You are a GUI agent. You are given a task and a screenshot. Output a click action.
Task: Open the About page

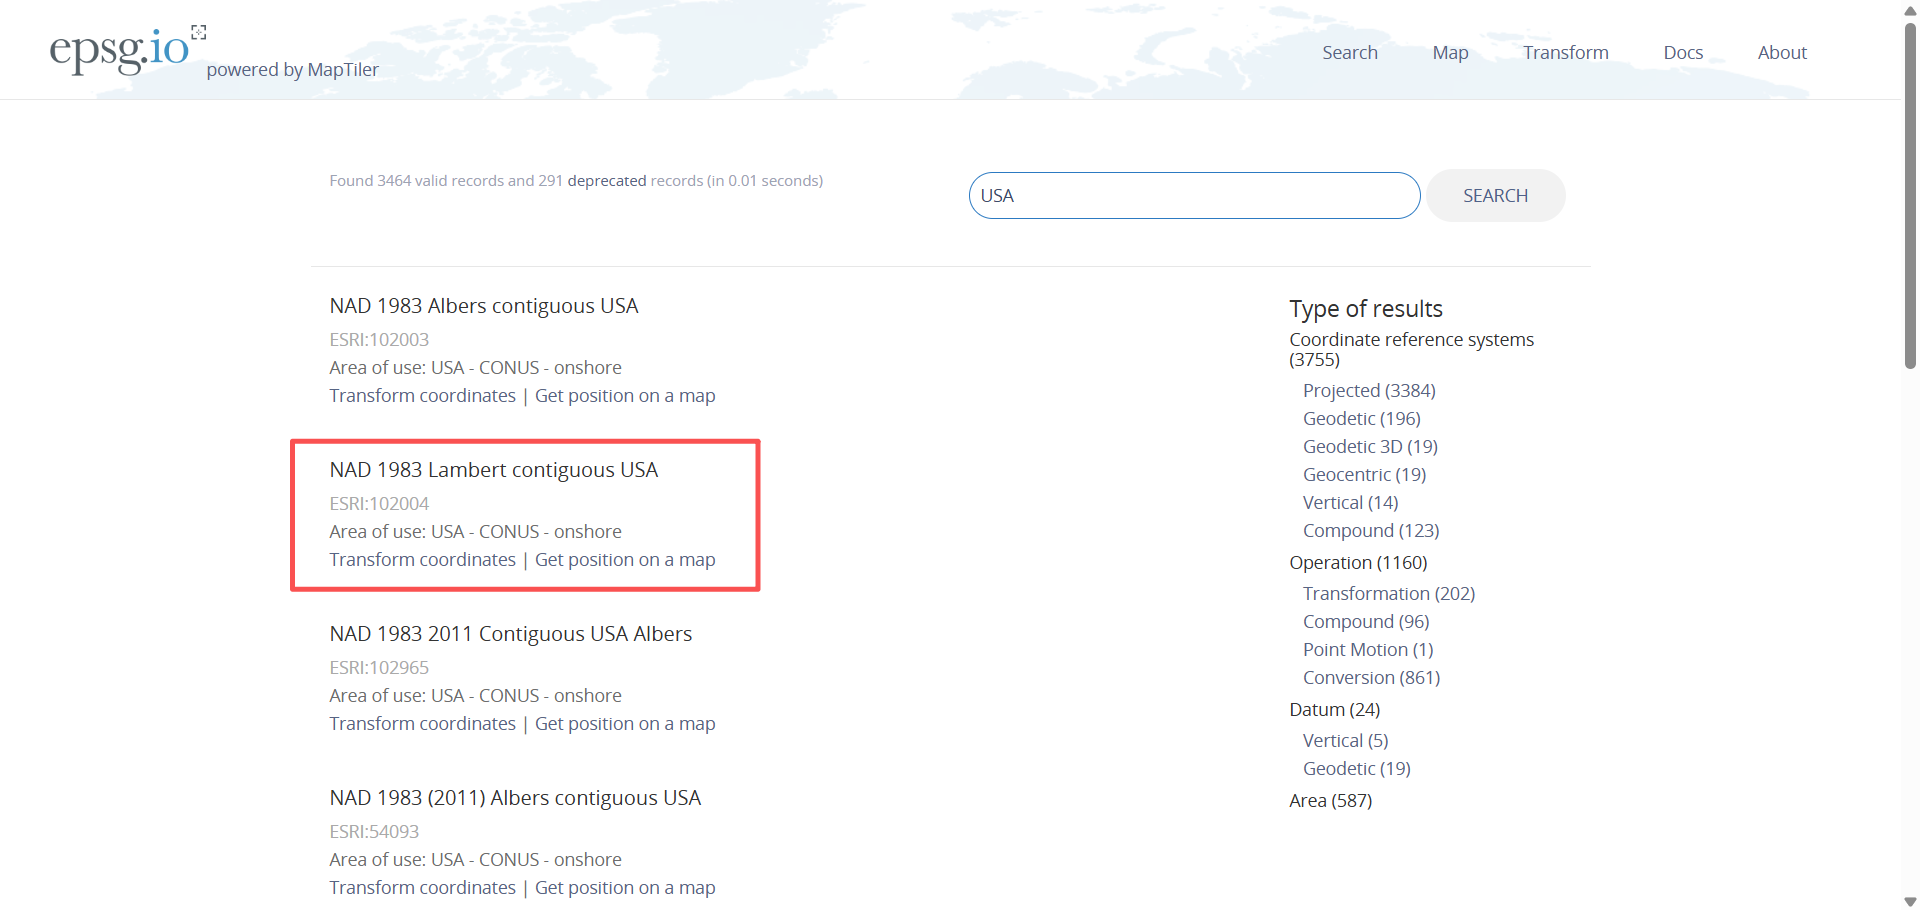(1781, 53)
